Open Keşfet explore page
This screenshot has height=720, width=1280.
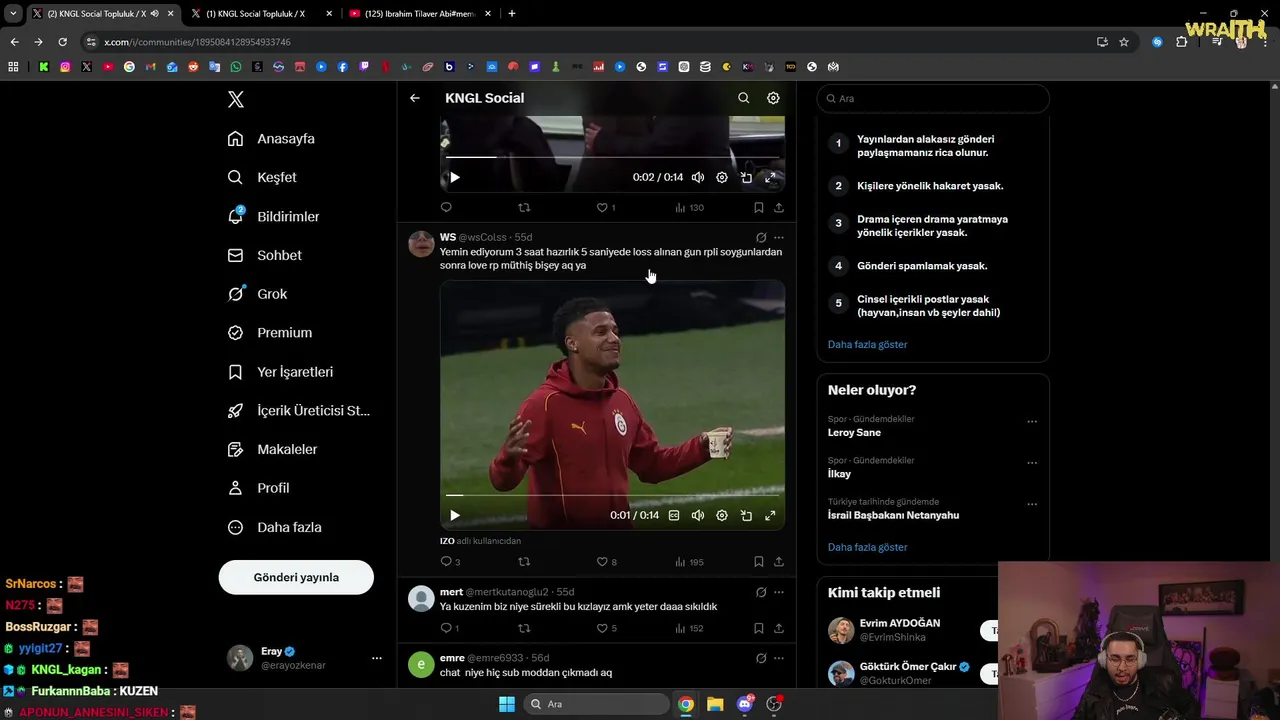262,177
